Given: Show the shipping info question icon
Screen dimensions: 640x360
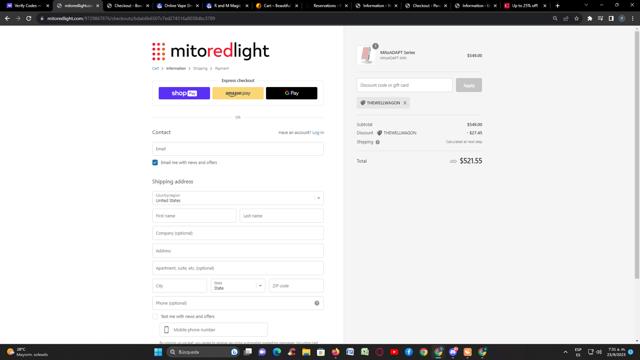Looking at the screenshot, I should [x=378, y=142].
